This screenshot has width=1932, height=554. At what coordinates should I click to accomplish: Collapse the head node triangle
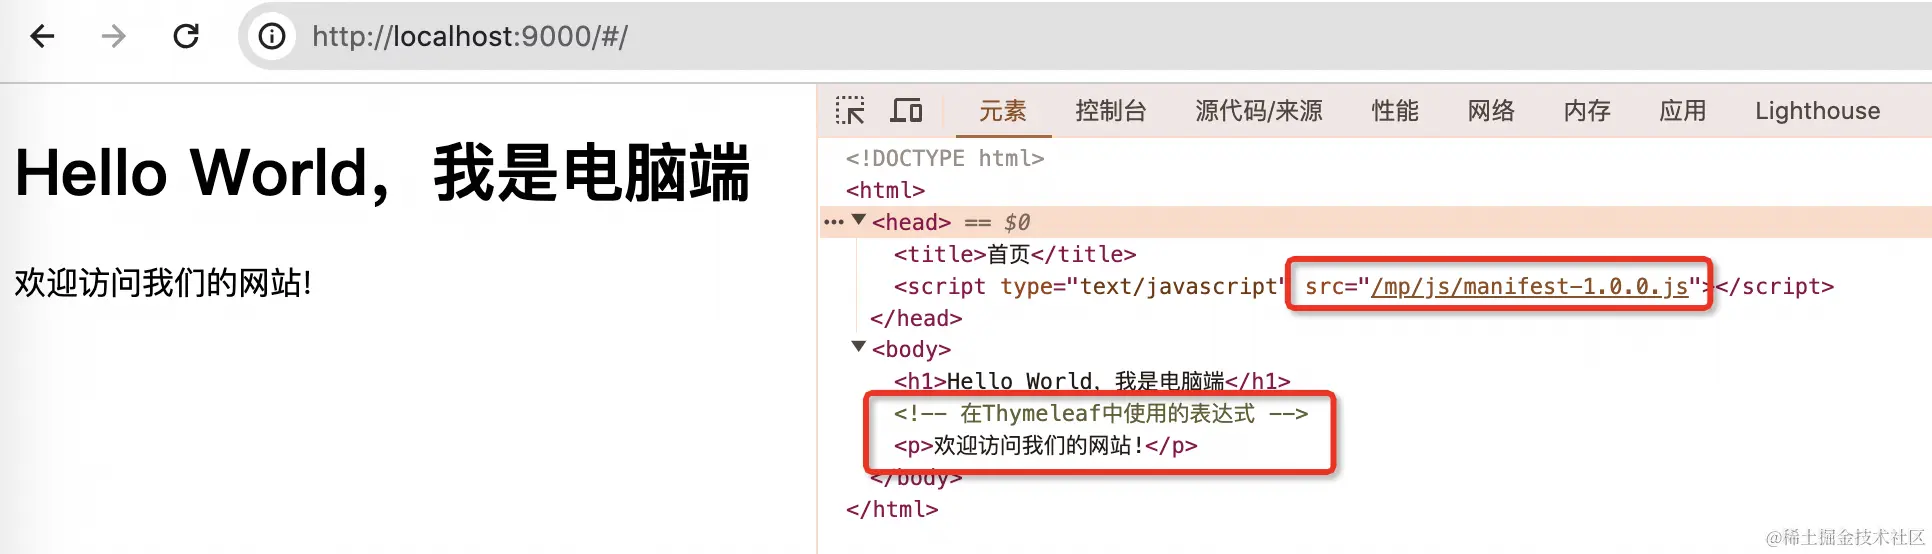pos(859,220)
